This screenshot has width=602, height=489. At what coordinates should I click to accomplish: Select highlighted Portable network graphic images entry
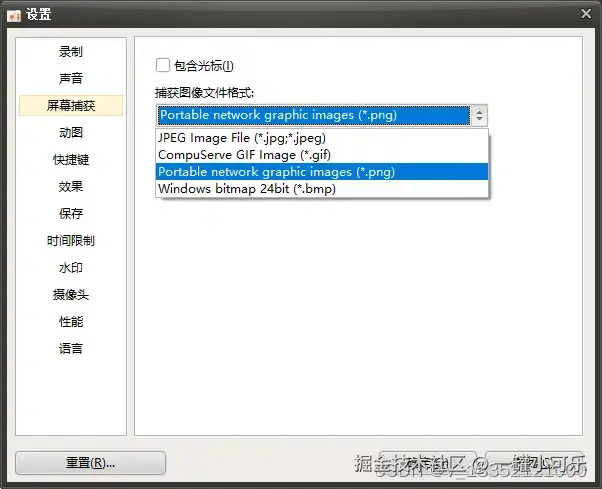click(x=322, y=172)
